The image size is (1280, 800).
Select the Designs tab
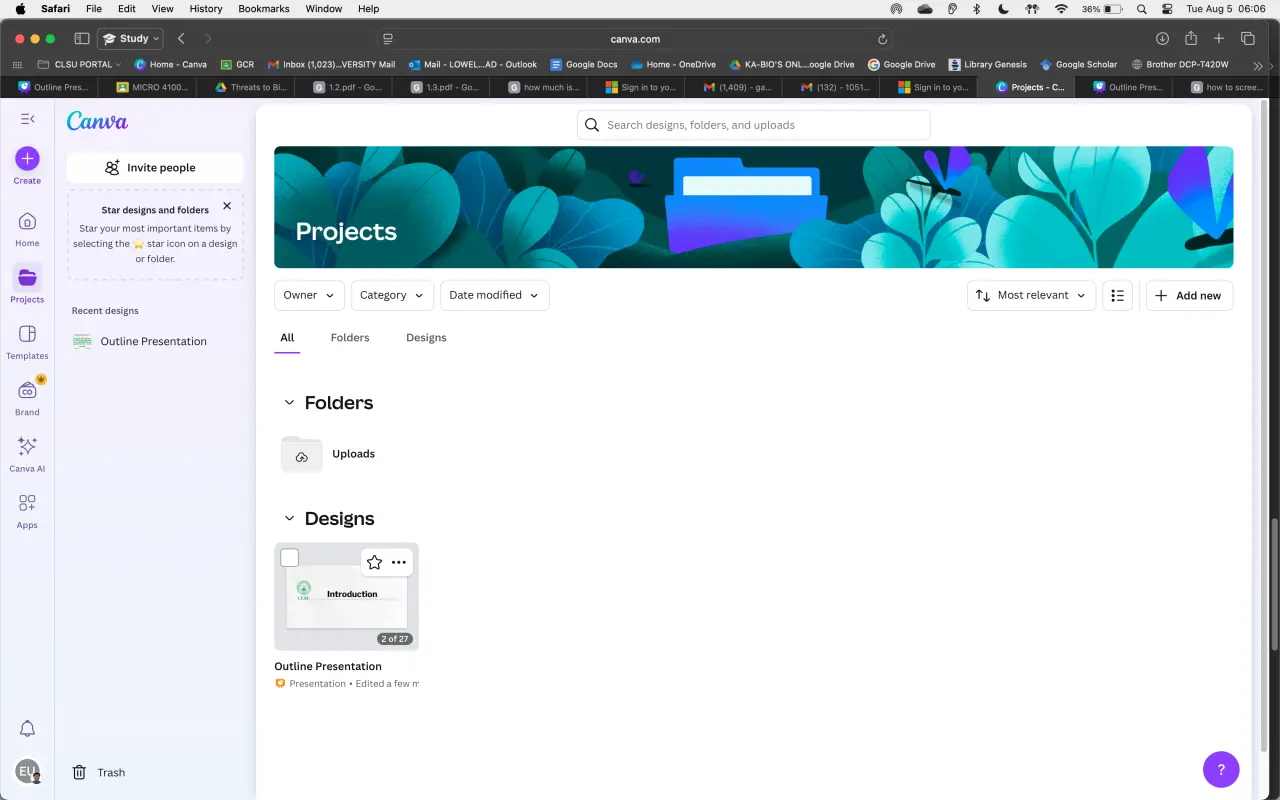click(426, 338)
